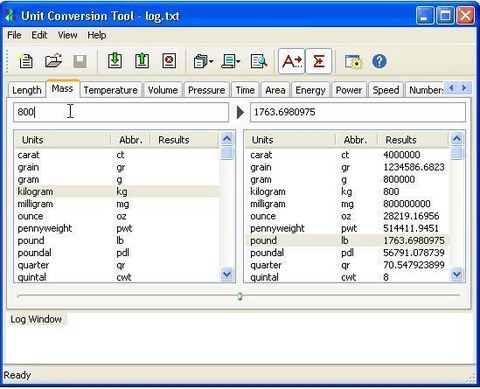Maximize the Unit Conversion Tool window
480x389 pixels.
pos(445,16)
